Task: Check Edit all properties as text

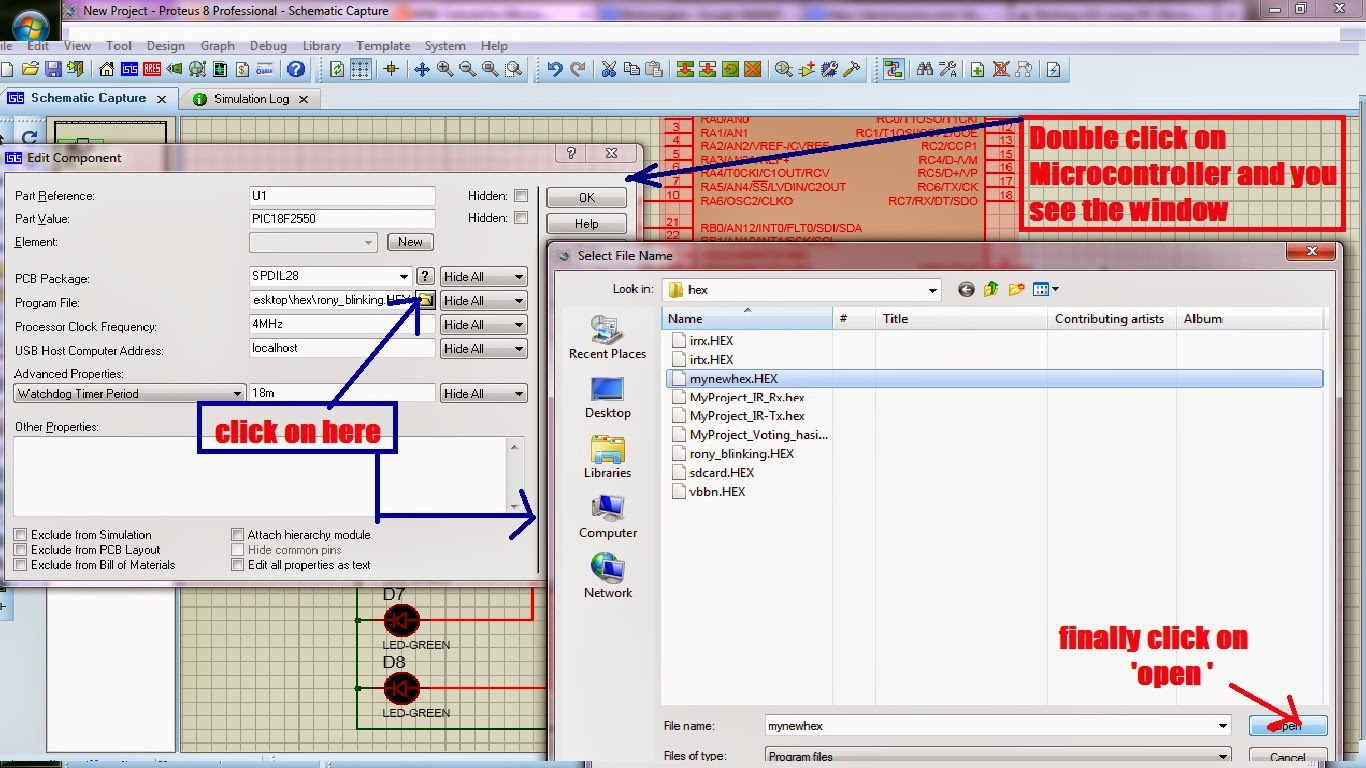Action: click(238, 565)
